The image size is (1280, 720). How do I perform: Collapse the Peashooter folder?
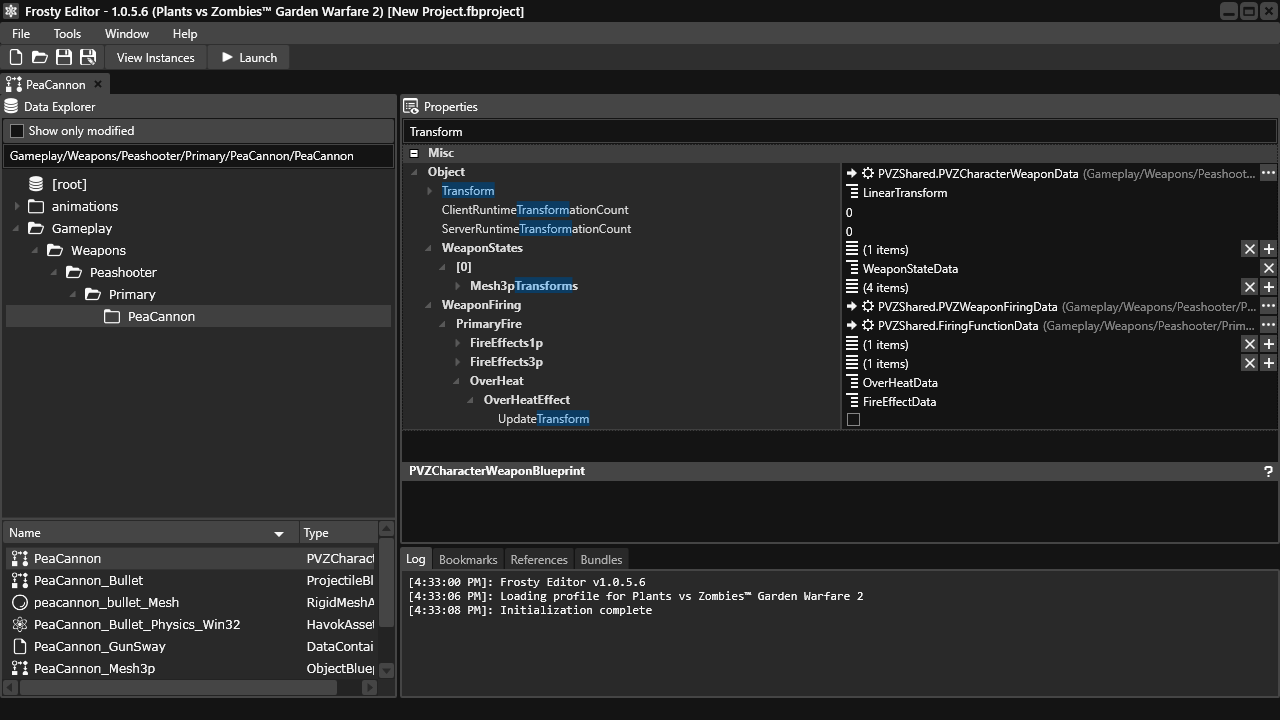(55, 273)
